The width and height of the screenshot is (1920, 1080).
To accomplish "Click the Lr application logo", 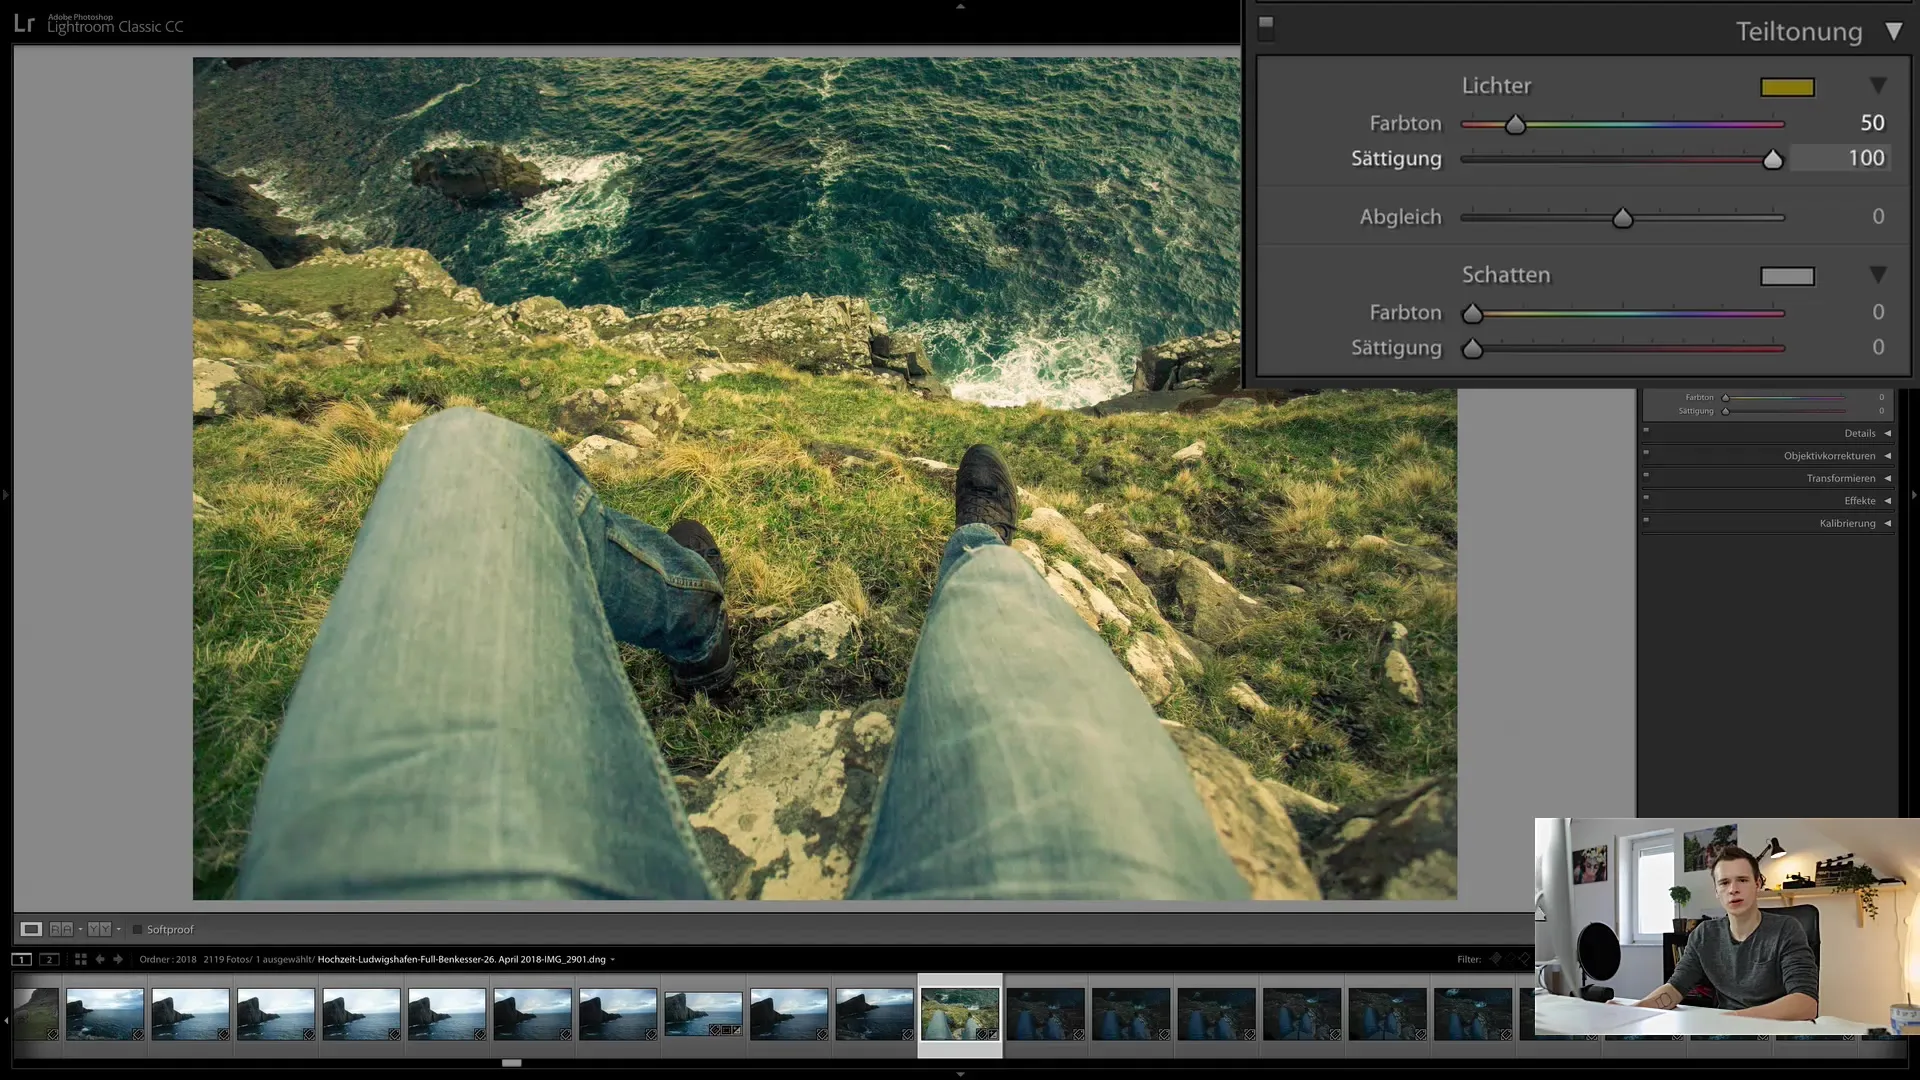I will click(24, 23).
